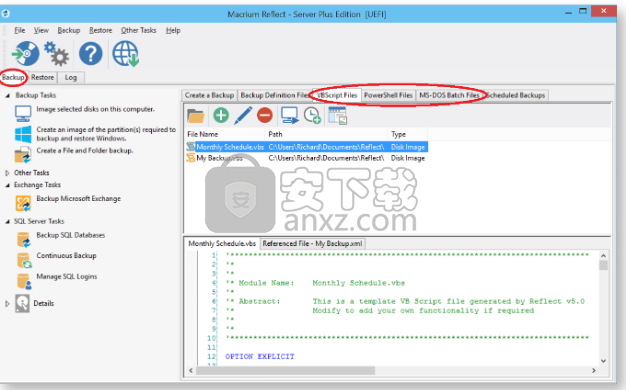Click the Monthly Schedule.vbs file icon
Screen dimensions: 626x390
pos(191,147)
